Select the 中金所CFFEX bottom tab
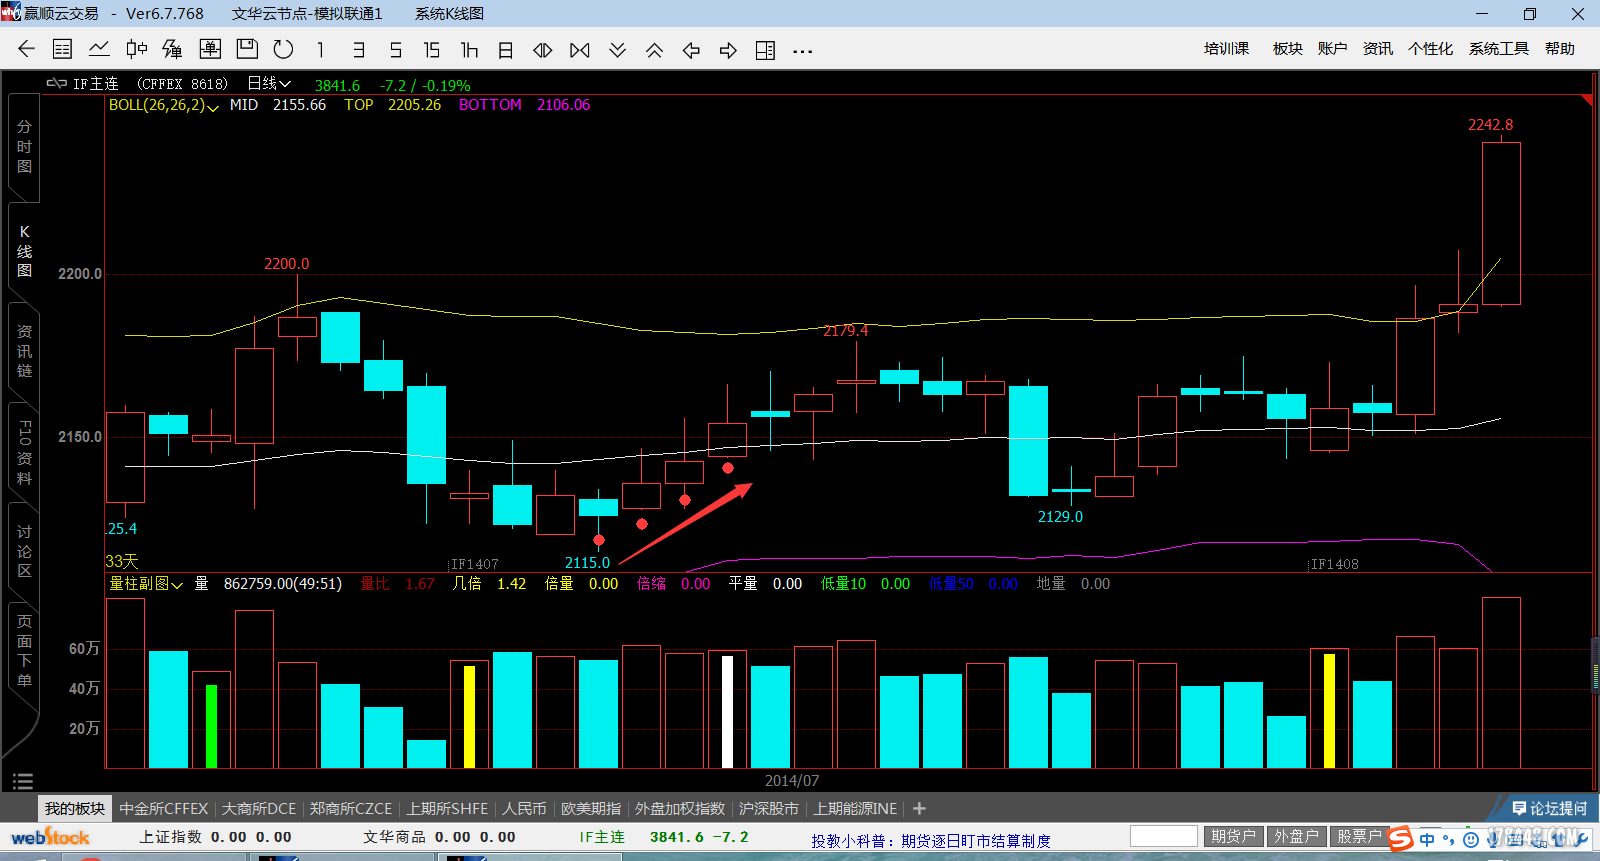Viewport: 1600px width, 861px height. (x=163, y=808)
